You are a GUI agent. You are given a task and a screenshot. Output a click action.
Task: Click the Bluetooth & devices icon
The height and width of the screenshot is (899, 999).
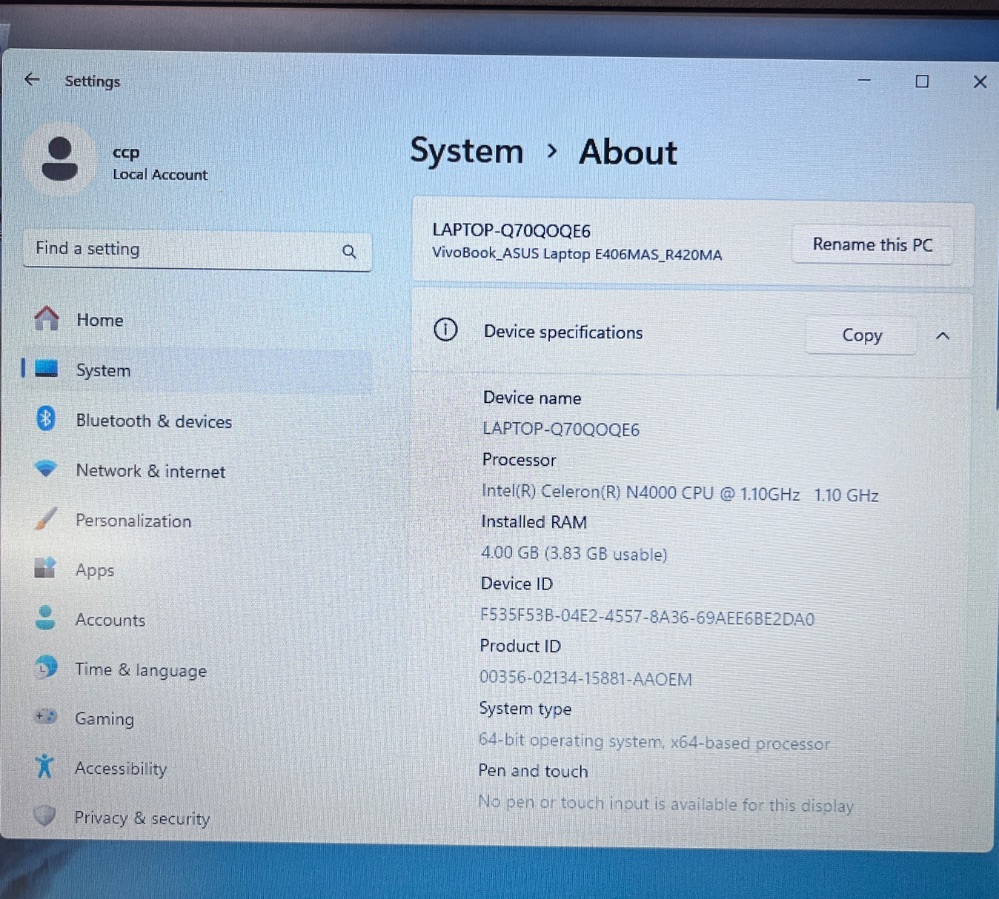click(x=46, y=420)
